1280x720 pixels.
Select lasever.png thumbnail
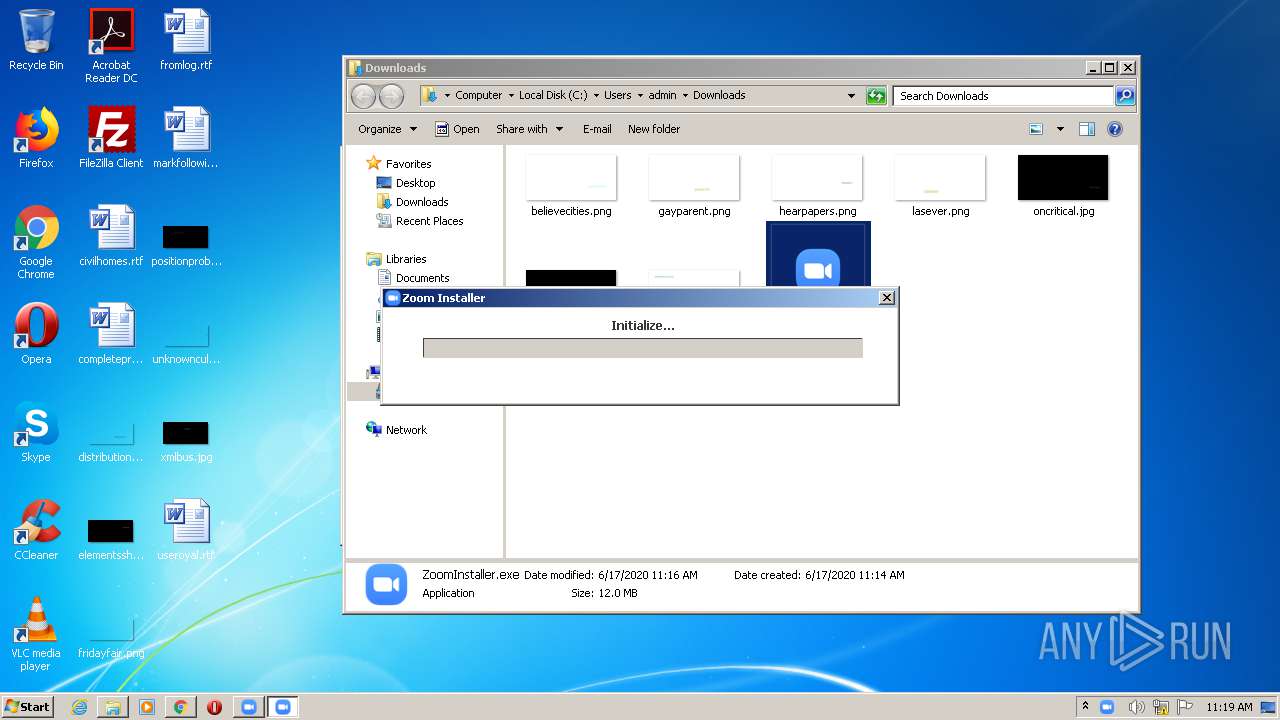[x=940, y=186]
